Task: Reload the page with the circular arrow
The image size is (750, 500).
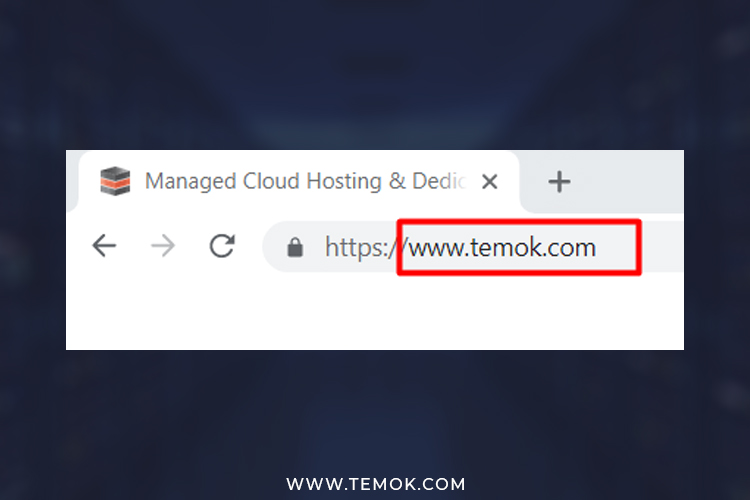Action: (x=222, y=246)
